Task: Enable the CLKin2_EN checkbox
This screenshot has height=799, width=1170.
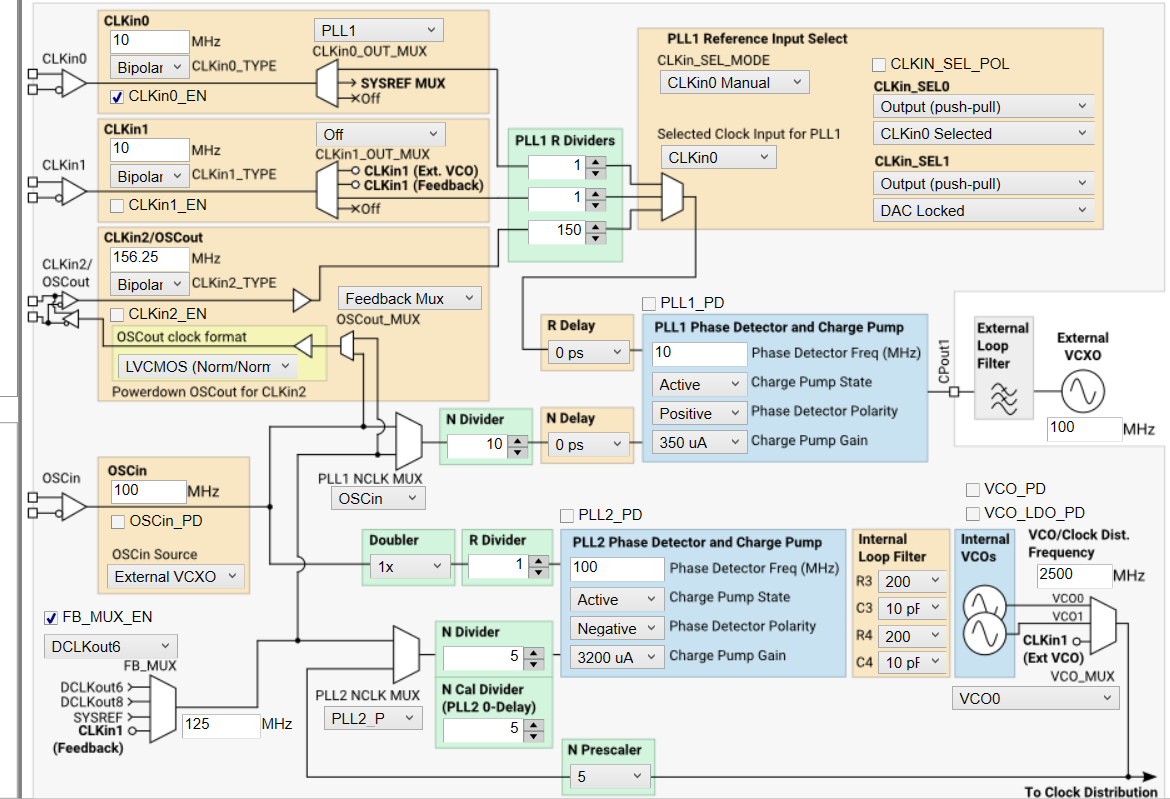Action: tap(117, 314)
